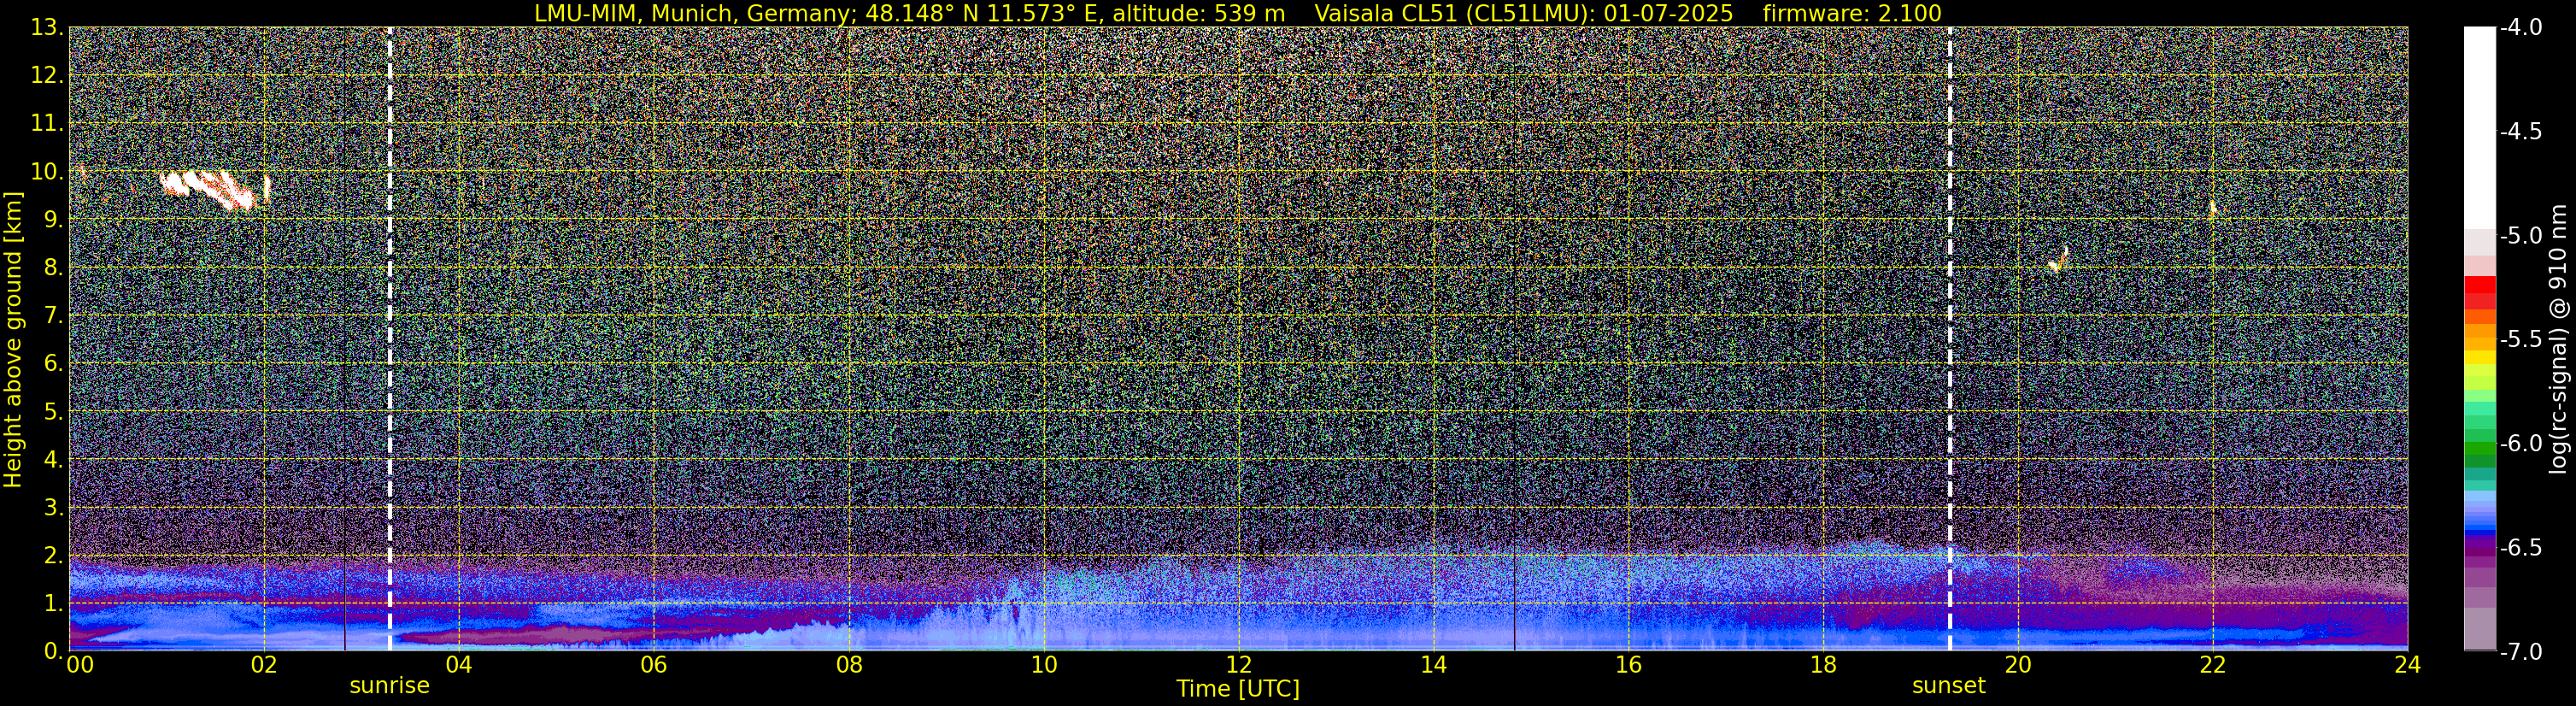The image size is (2576, 706).
Task: Click the 'sunrise' label below the axis
Action: pyautogui.click(x=389, y=686)
